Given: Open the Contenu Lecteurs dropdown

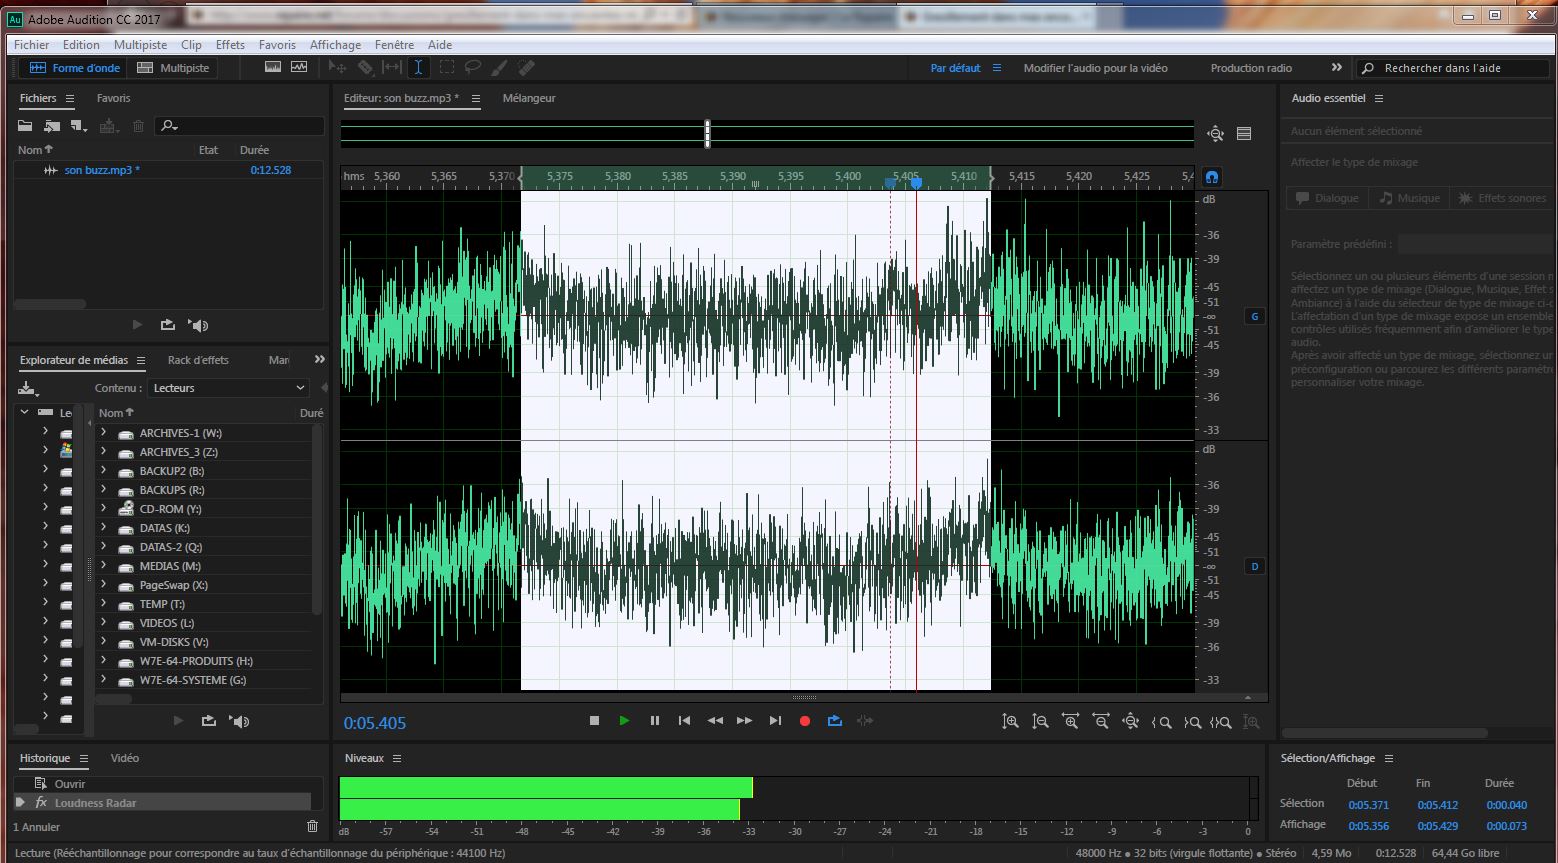Looking at the screenshot, I should (229, 388).
